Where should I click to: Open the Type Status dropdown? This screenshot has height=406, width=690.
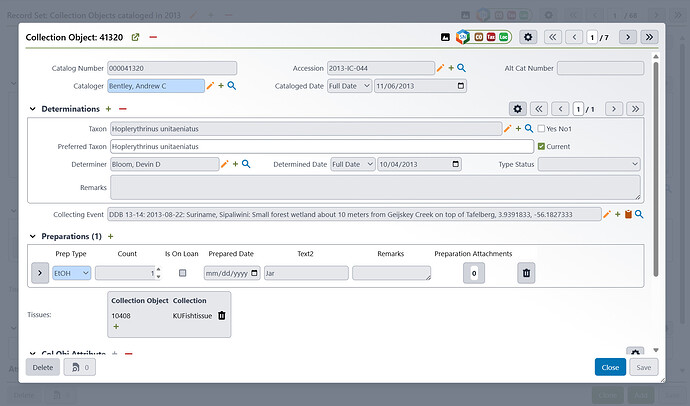tap(589, 164)
